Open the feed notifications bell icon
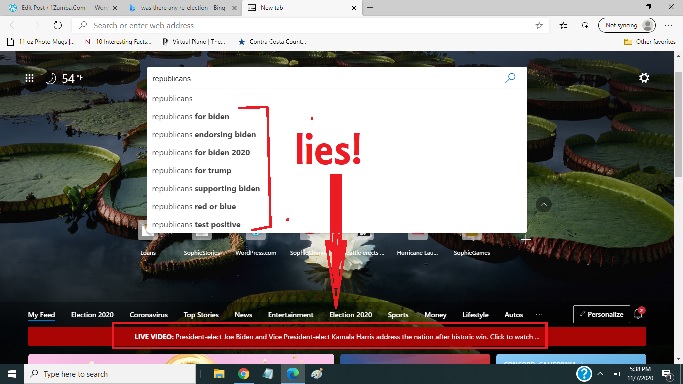Viewport: 683px width, 384px height. coord(639,313)
